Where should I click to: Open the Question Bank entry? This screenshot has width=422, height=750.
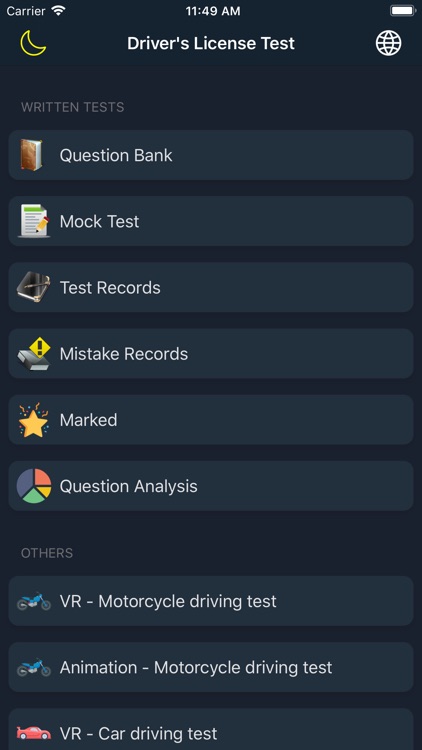click(x=211, y=155)
